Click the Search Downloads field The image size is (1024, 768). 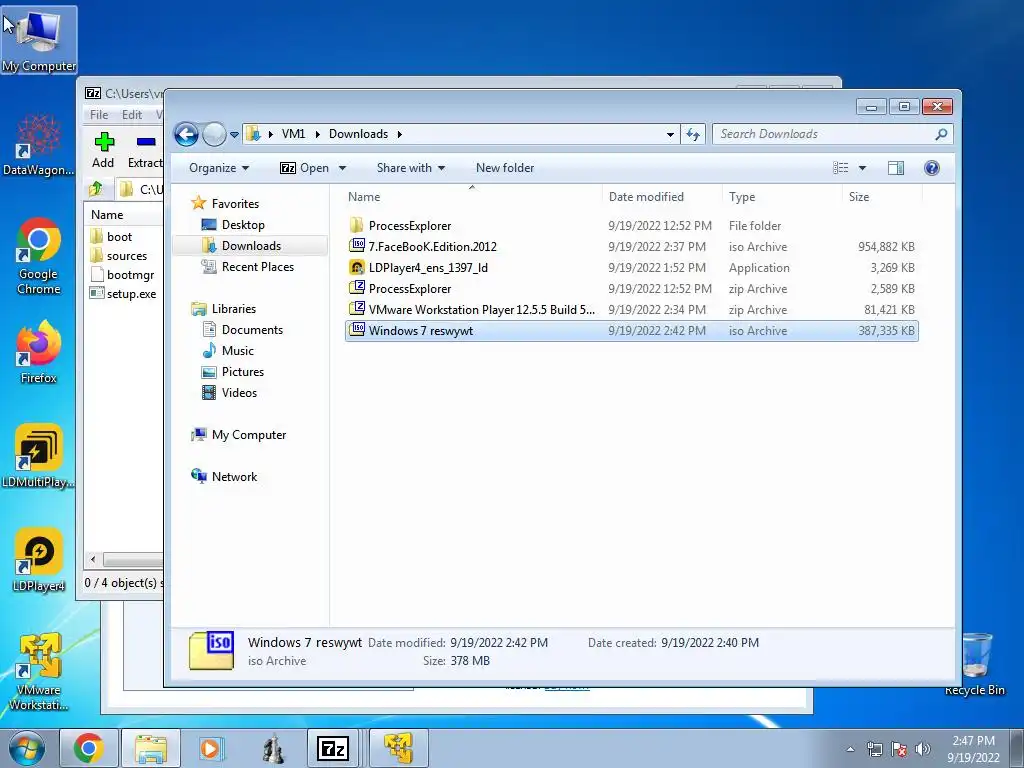point(824,134)
